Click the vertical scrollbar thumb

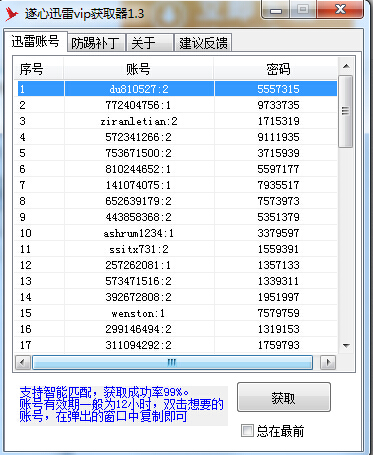click(x=346, y=111)
